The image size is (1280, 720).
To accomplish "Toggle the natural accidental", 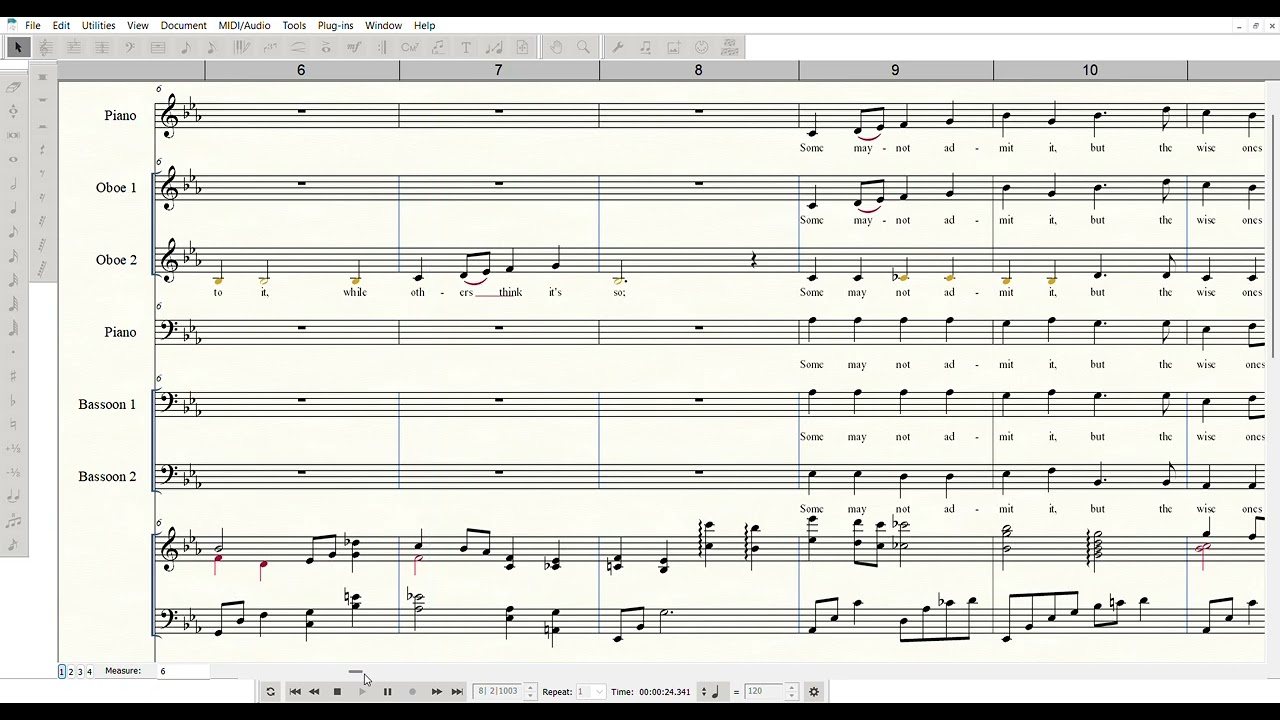I will coord(14,424).
